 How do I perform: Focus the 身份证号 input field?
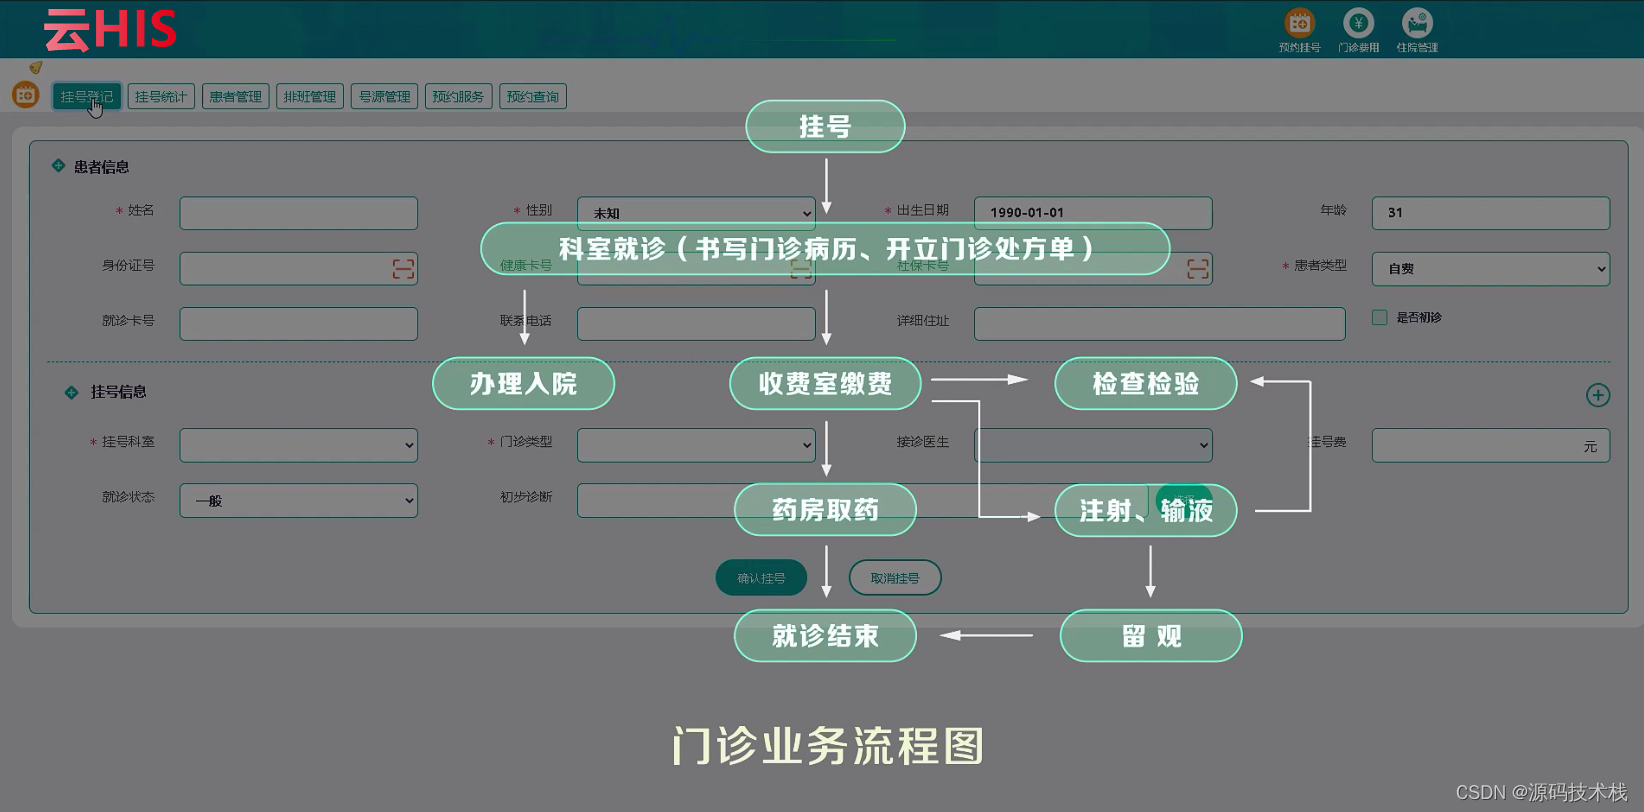[299, 269]
